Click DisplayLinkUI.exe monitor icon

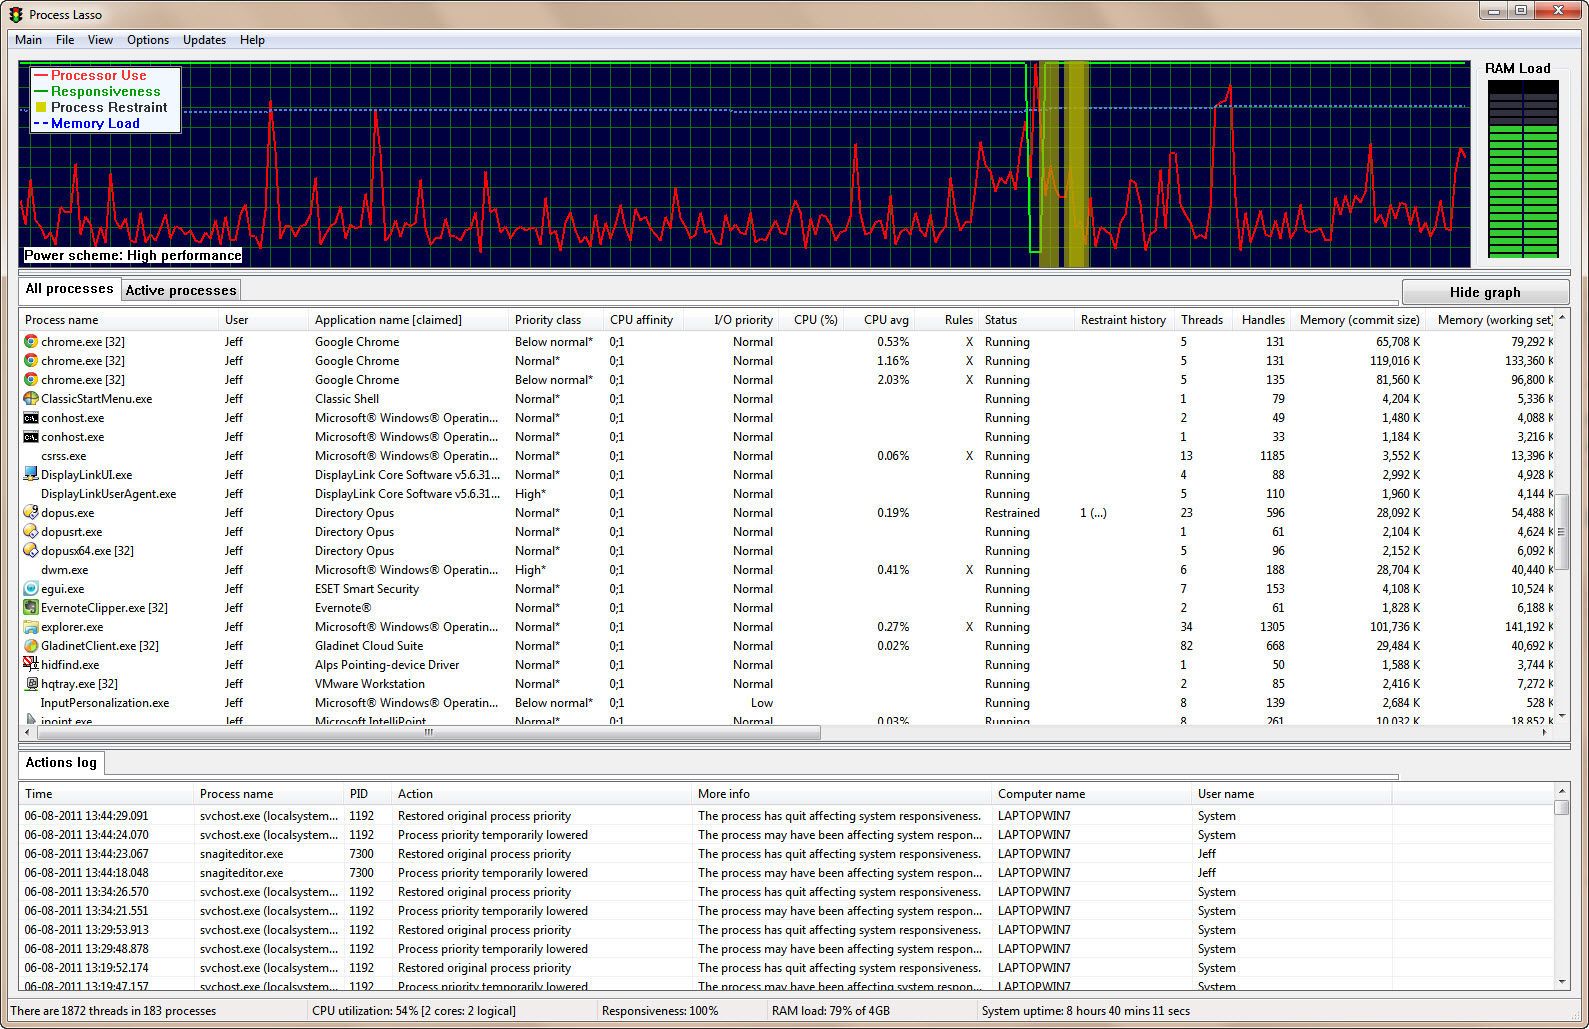[x=31, y=475]
